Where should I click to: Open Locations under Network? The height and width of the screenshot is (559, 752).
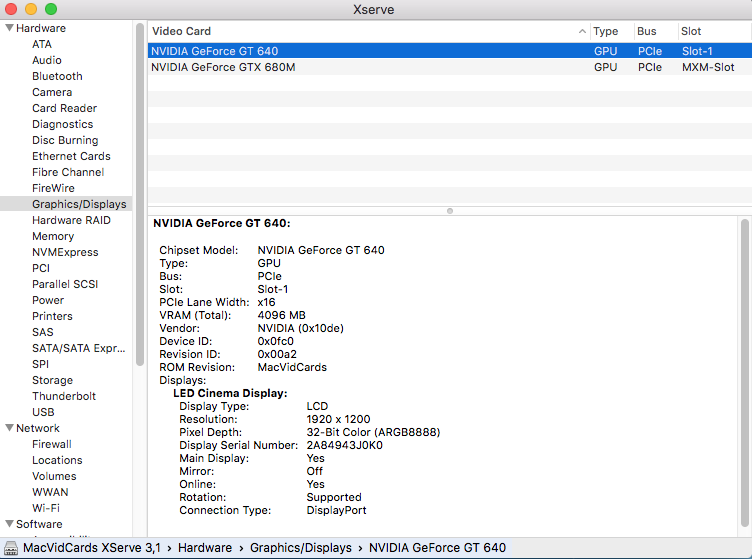(57, 460)
